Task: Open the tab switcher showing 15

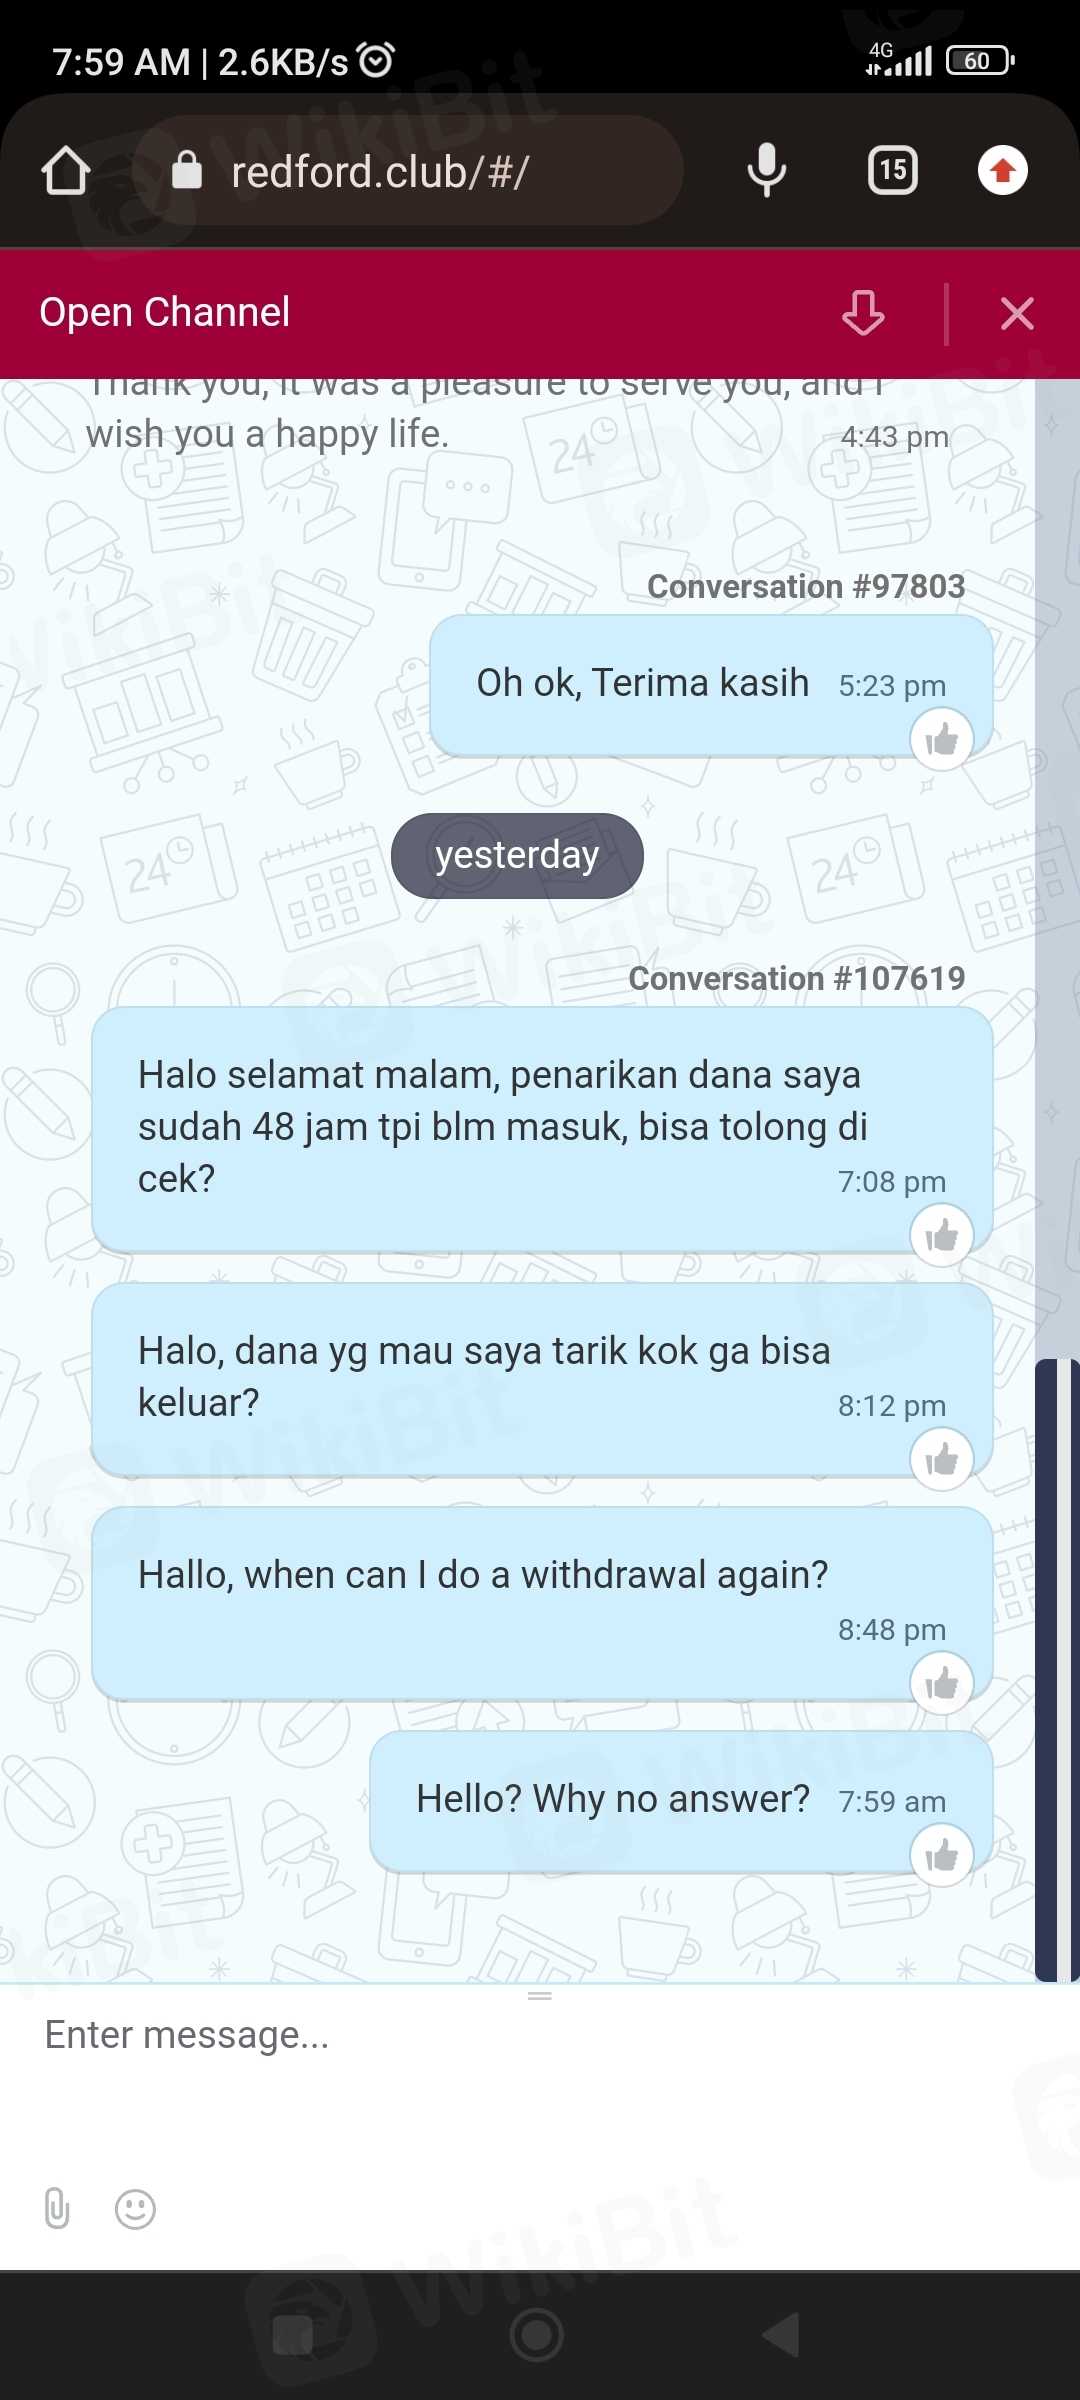Action: tap(893, 170)
